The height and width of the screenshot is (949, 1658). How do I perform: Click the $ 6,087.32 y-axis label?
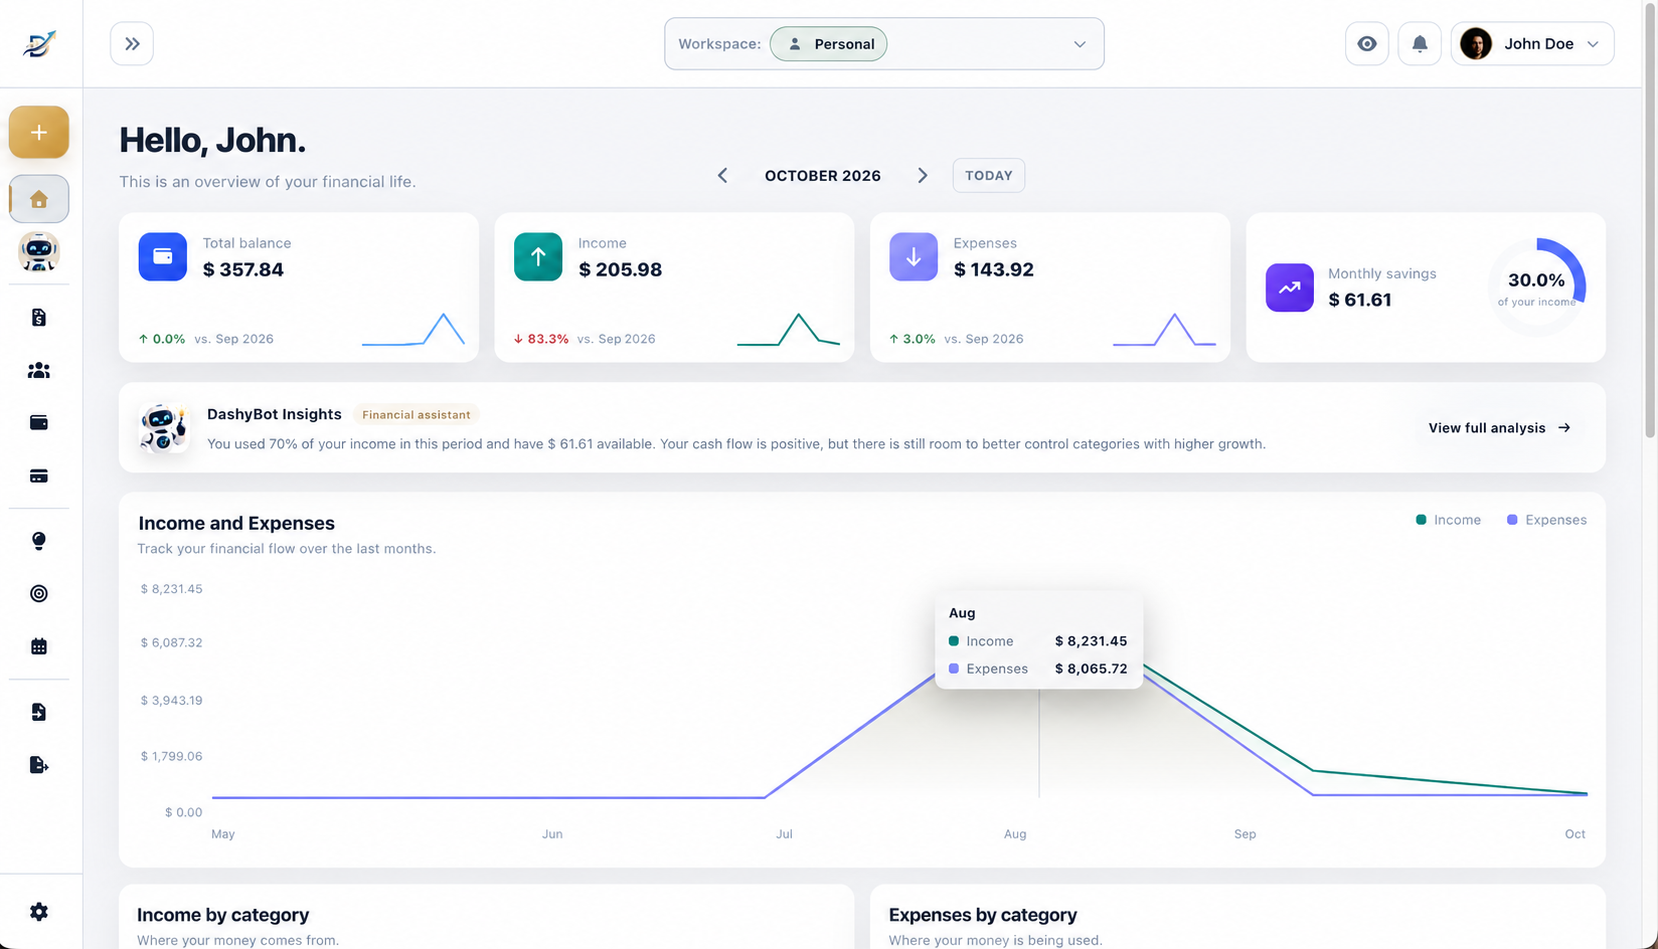pos(172,643)
